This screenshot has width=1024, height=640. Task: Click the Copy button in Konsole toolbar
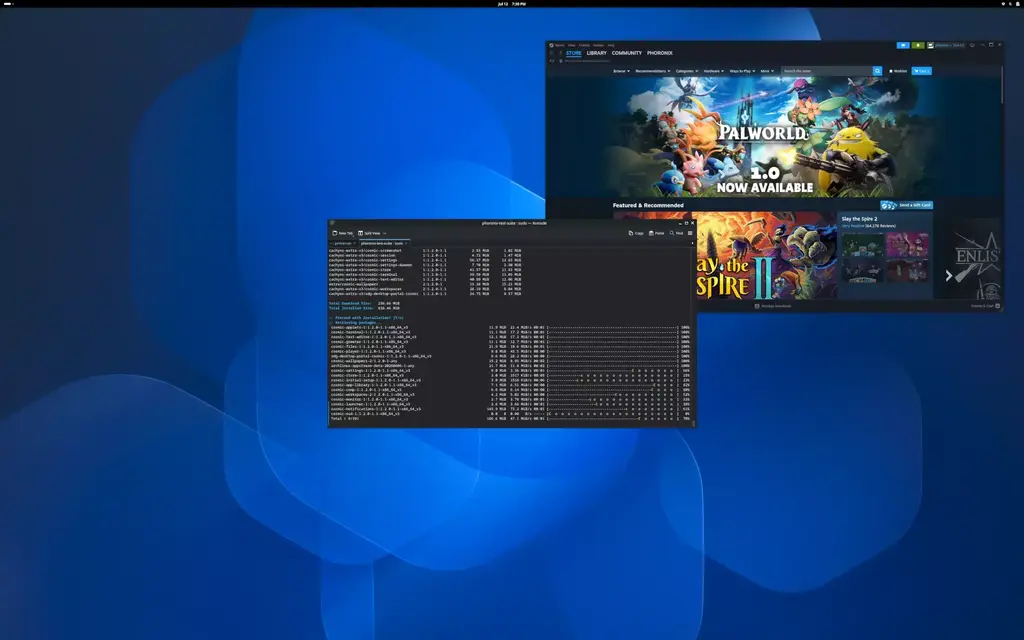pyautogui.click(x=636, y=233)
